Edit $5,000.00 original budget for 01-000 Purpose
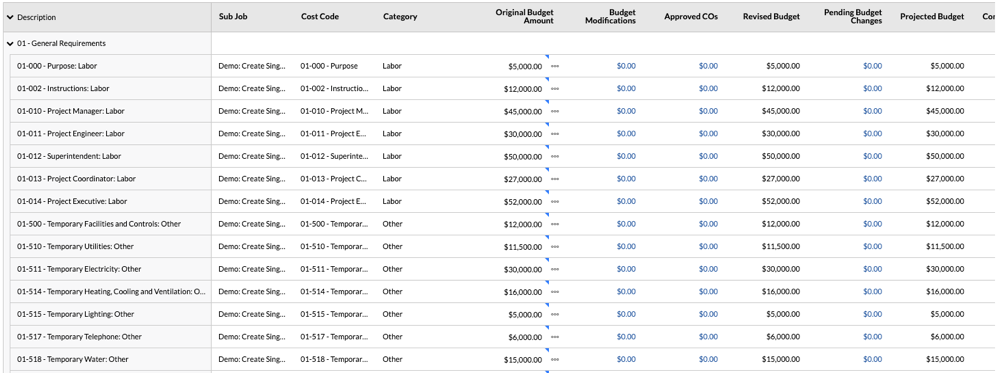The height and width of the screenshot is (373, 1000). pos(525,66)
